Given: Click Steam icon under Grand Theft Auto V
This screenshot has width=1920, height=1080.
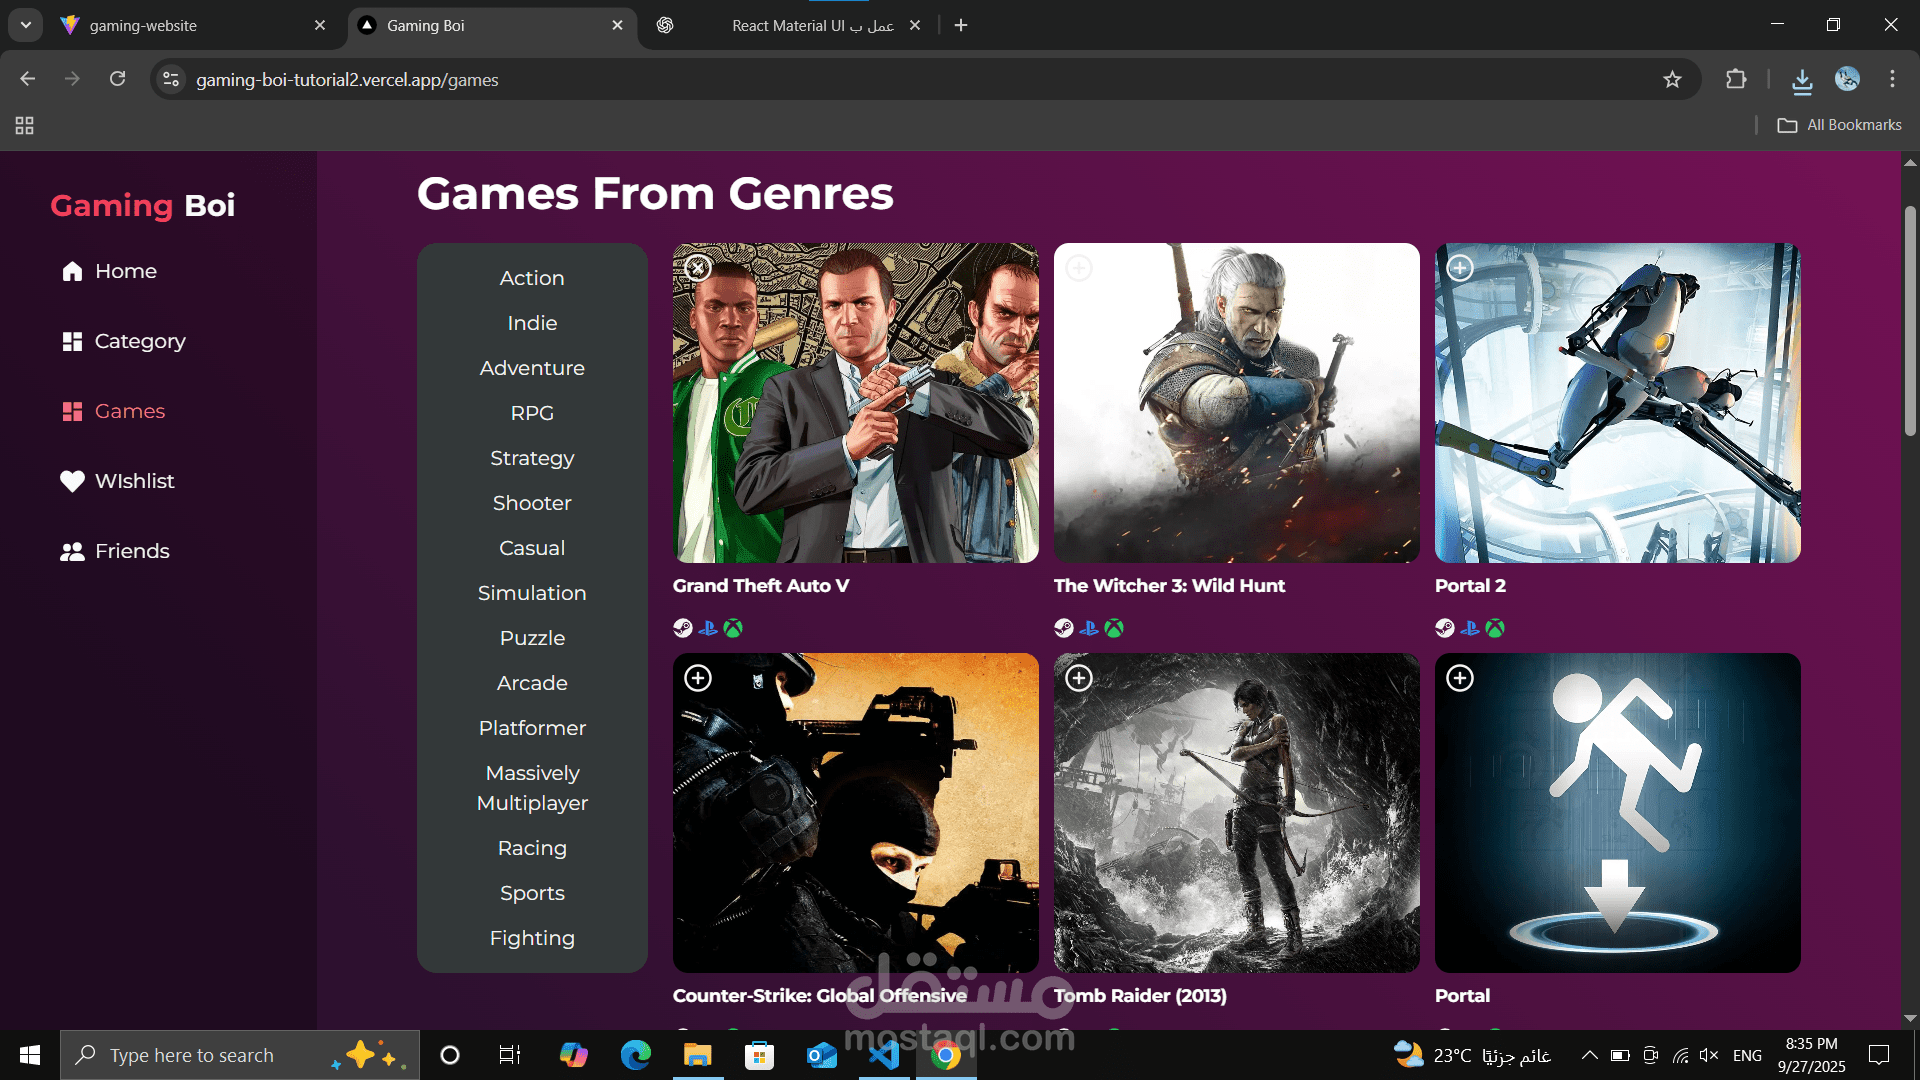Looking at the screenshot, I should [x=683, y=628].
